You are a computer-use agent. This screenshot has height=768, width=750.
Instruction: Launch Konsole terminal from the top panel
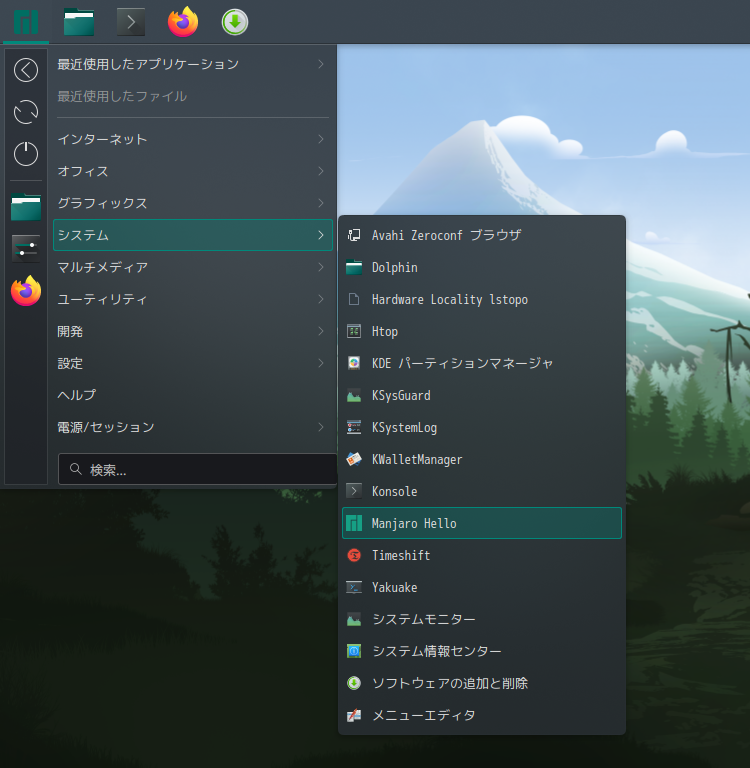coord(131,22)
